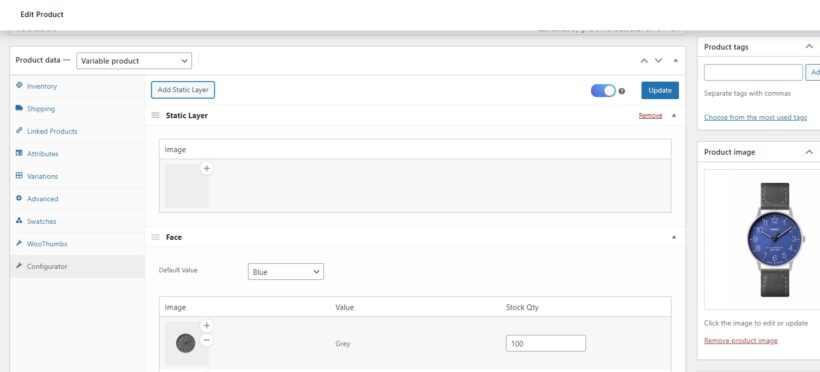Move Product data panel up

(x=644, y=61)
